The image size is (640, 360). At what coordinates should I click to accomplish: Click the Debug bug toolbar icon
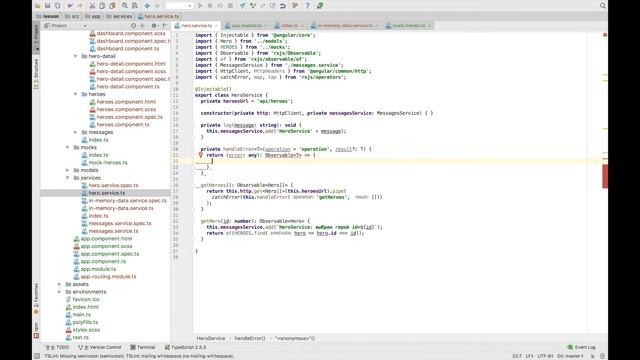click(210, 6)
